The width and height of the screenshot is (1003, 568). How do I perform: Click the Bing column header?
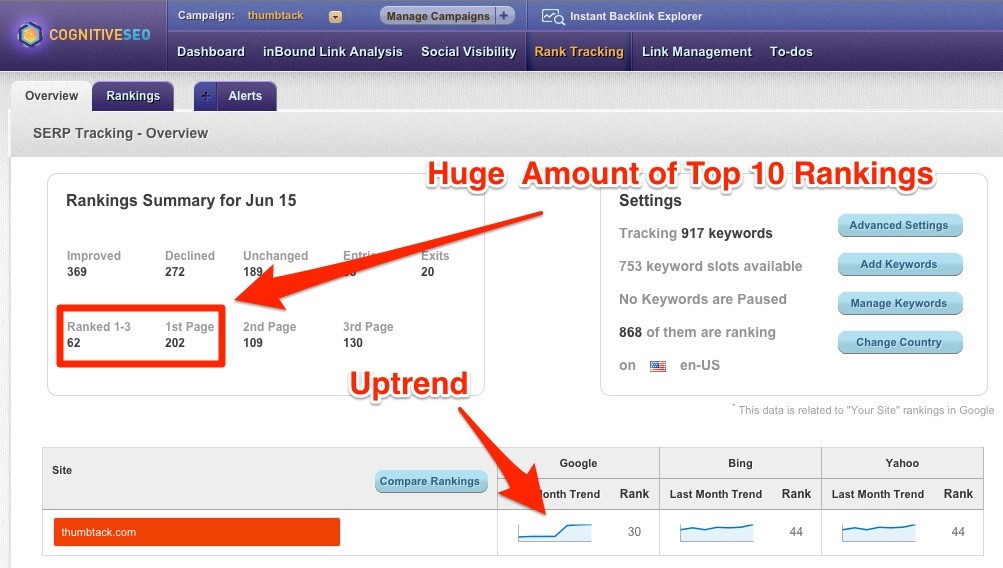click(740, 463)
